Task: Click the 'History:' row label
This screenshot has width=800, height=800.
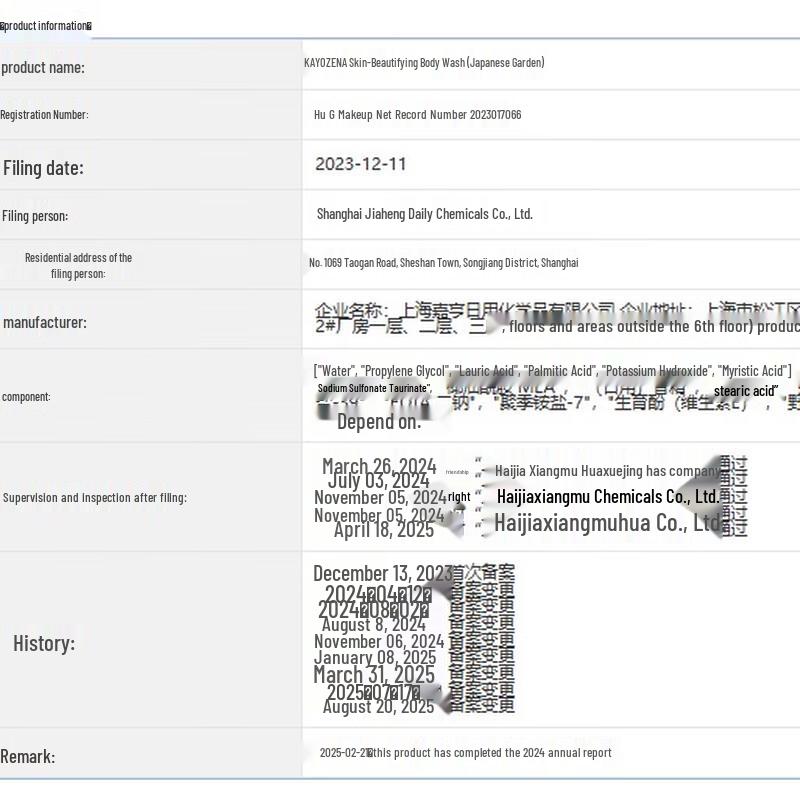Action: coord(44,643)
